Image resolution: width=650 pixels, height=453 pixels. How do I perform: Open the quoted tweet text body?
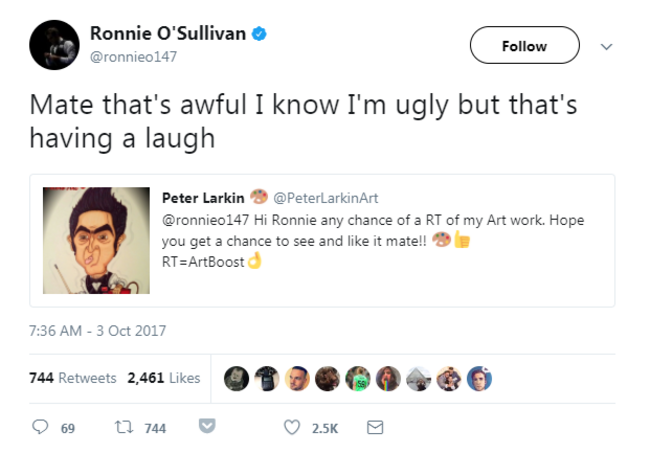(x=372, y=238)
